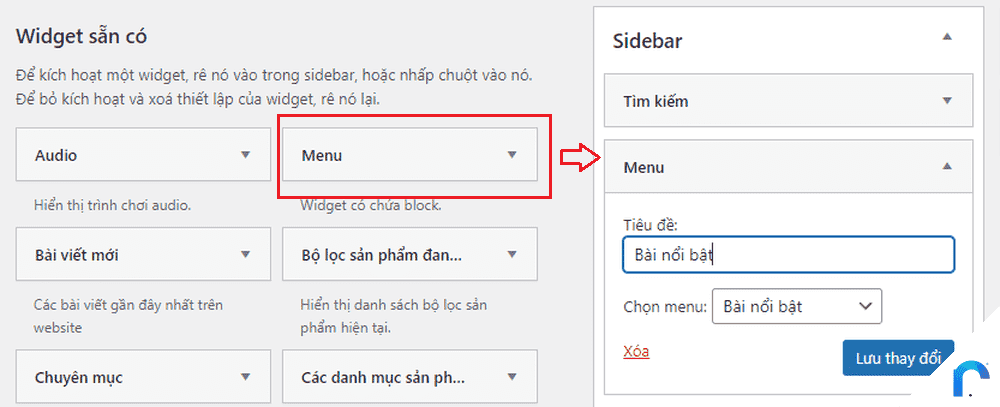Click the Sidebar heading

click(x=647, y=41)
